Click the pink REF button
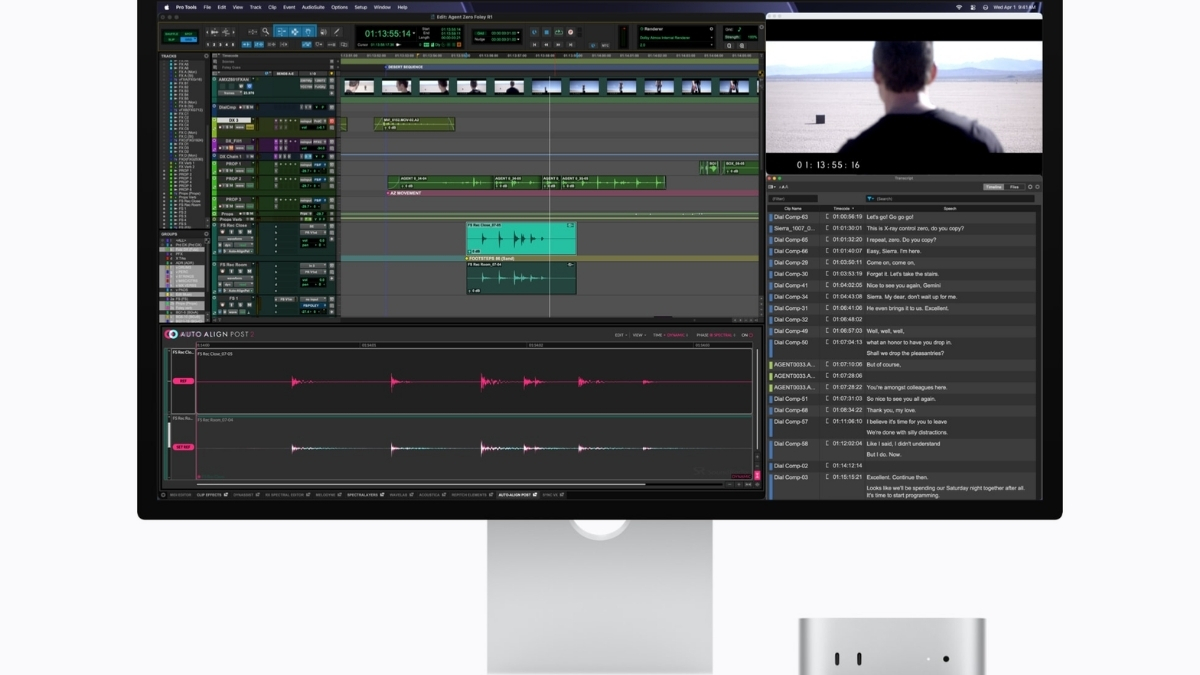Screen dimensions: 1200x675 click(183, 381)
